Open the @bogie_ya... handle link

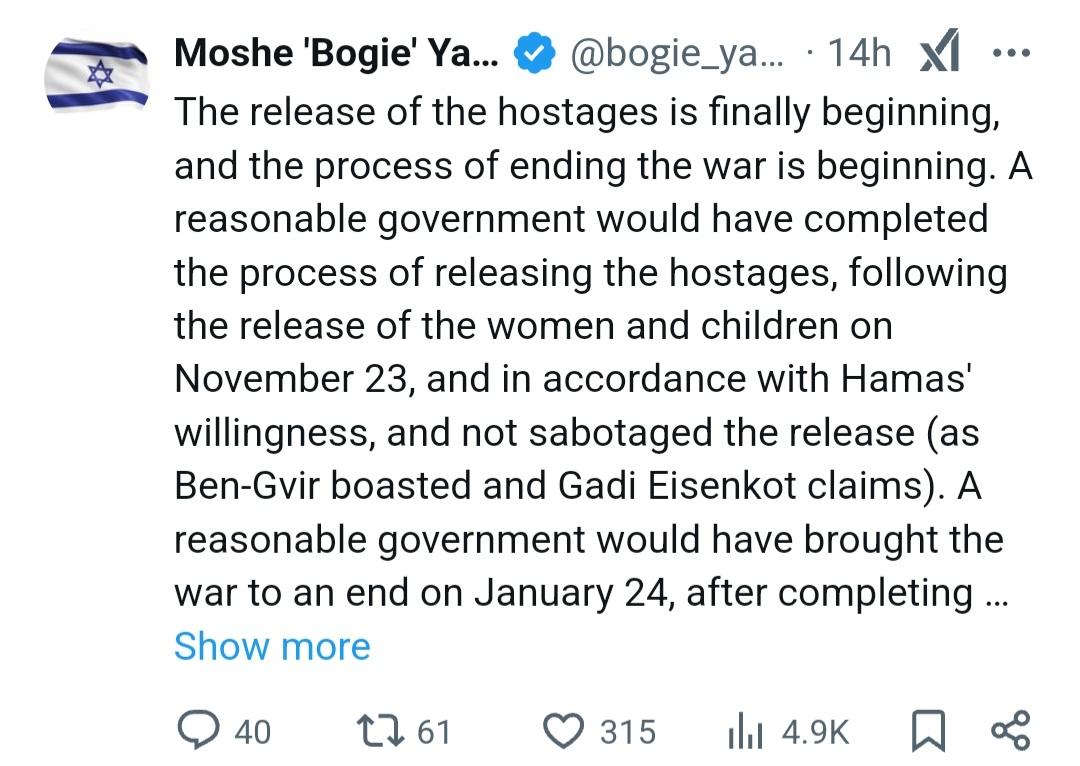tap(676, 53)
